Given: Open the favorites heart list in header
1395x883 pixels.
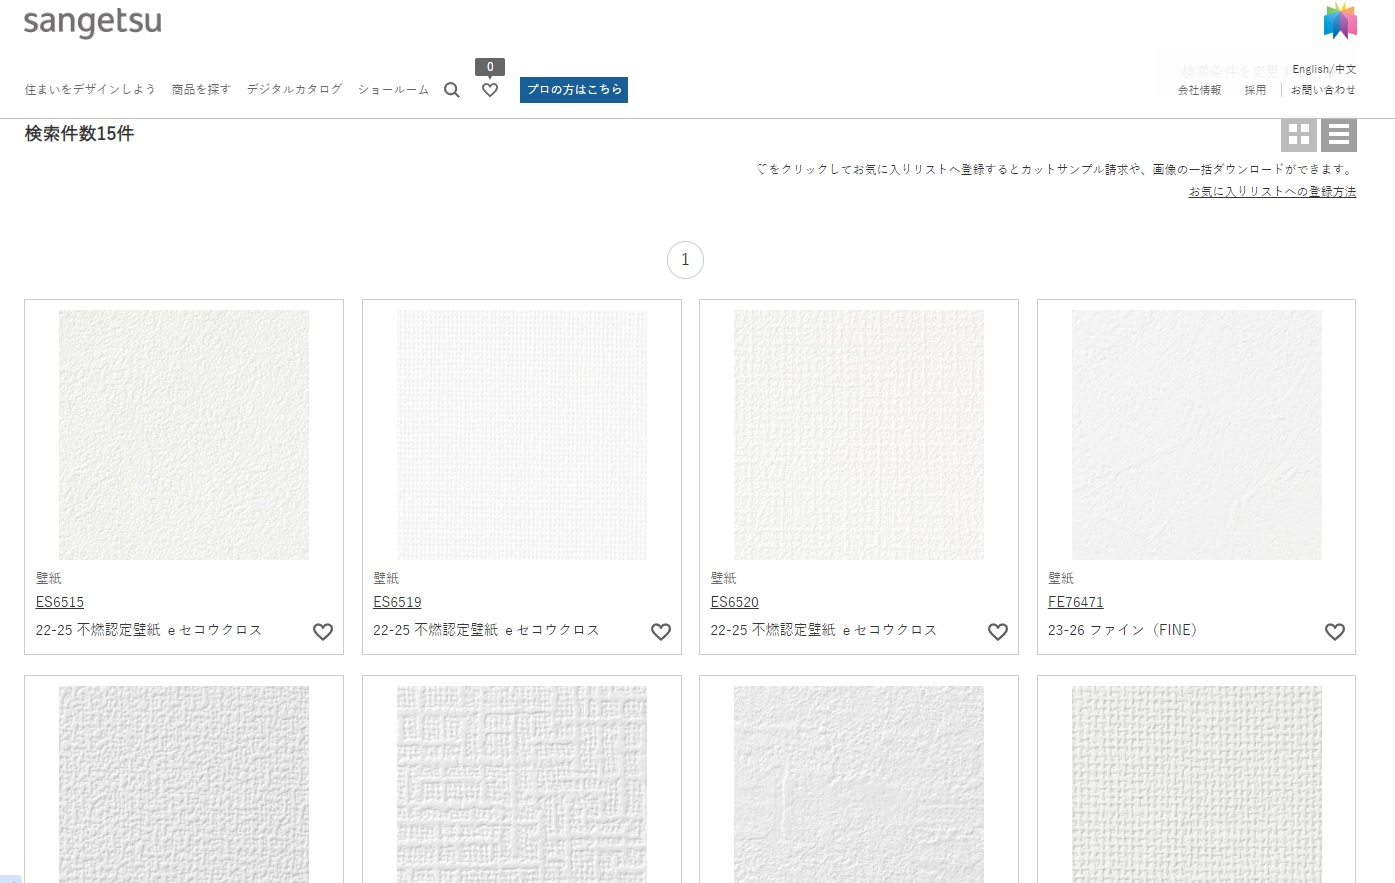Looking at the screenshot, I should click(490, 90).
